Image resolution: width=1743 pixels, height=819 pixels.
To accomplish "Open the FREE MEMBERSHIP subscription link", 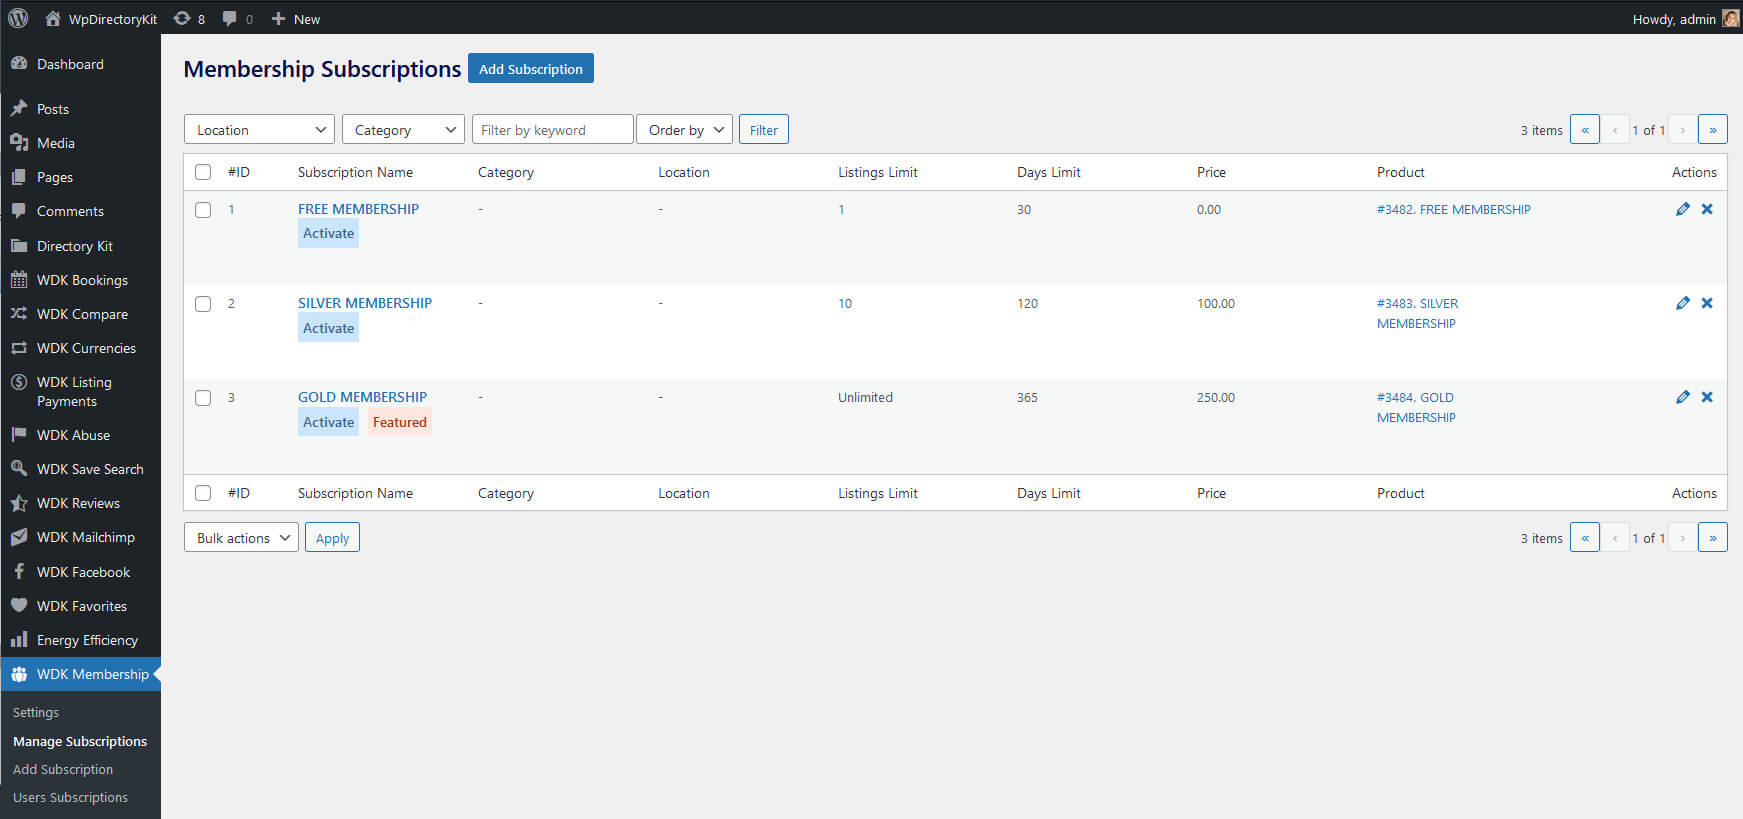I will [x=358, y=209].
